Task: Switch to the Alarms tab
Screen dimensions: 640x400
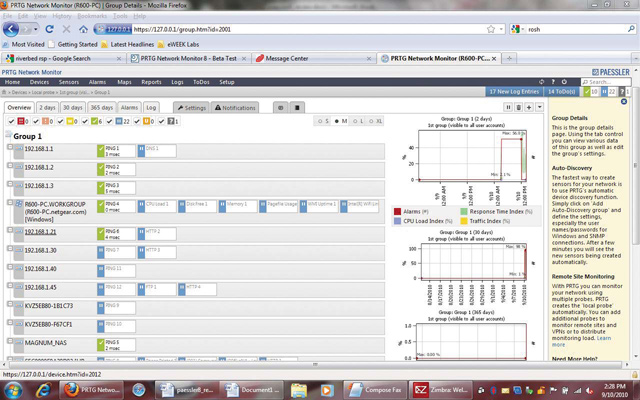Action: (129, 108)
